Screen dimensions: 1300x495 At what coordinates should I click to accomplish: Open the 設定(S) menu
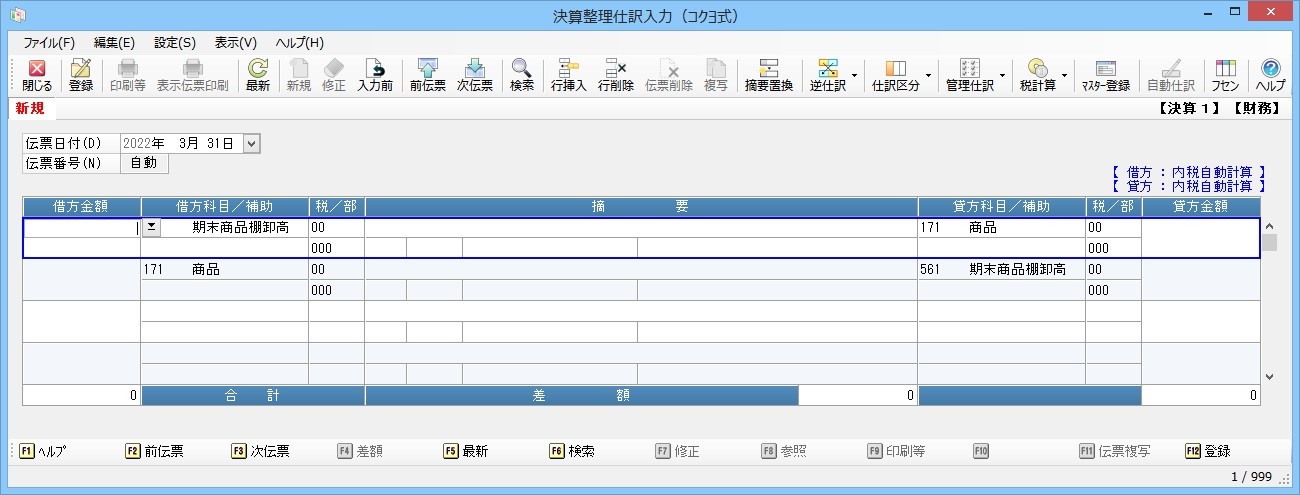(175, 43)
